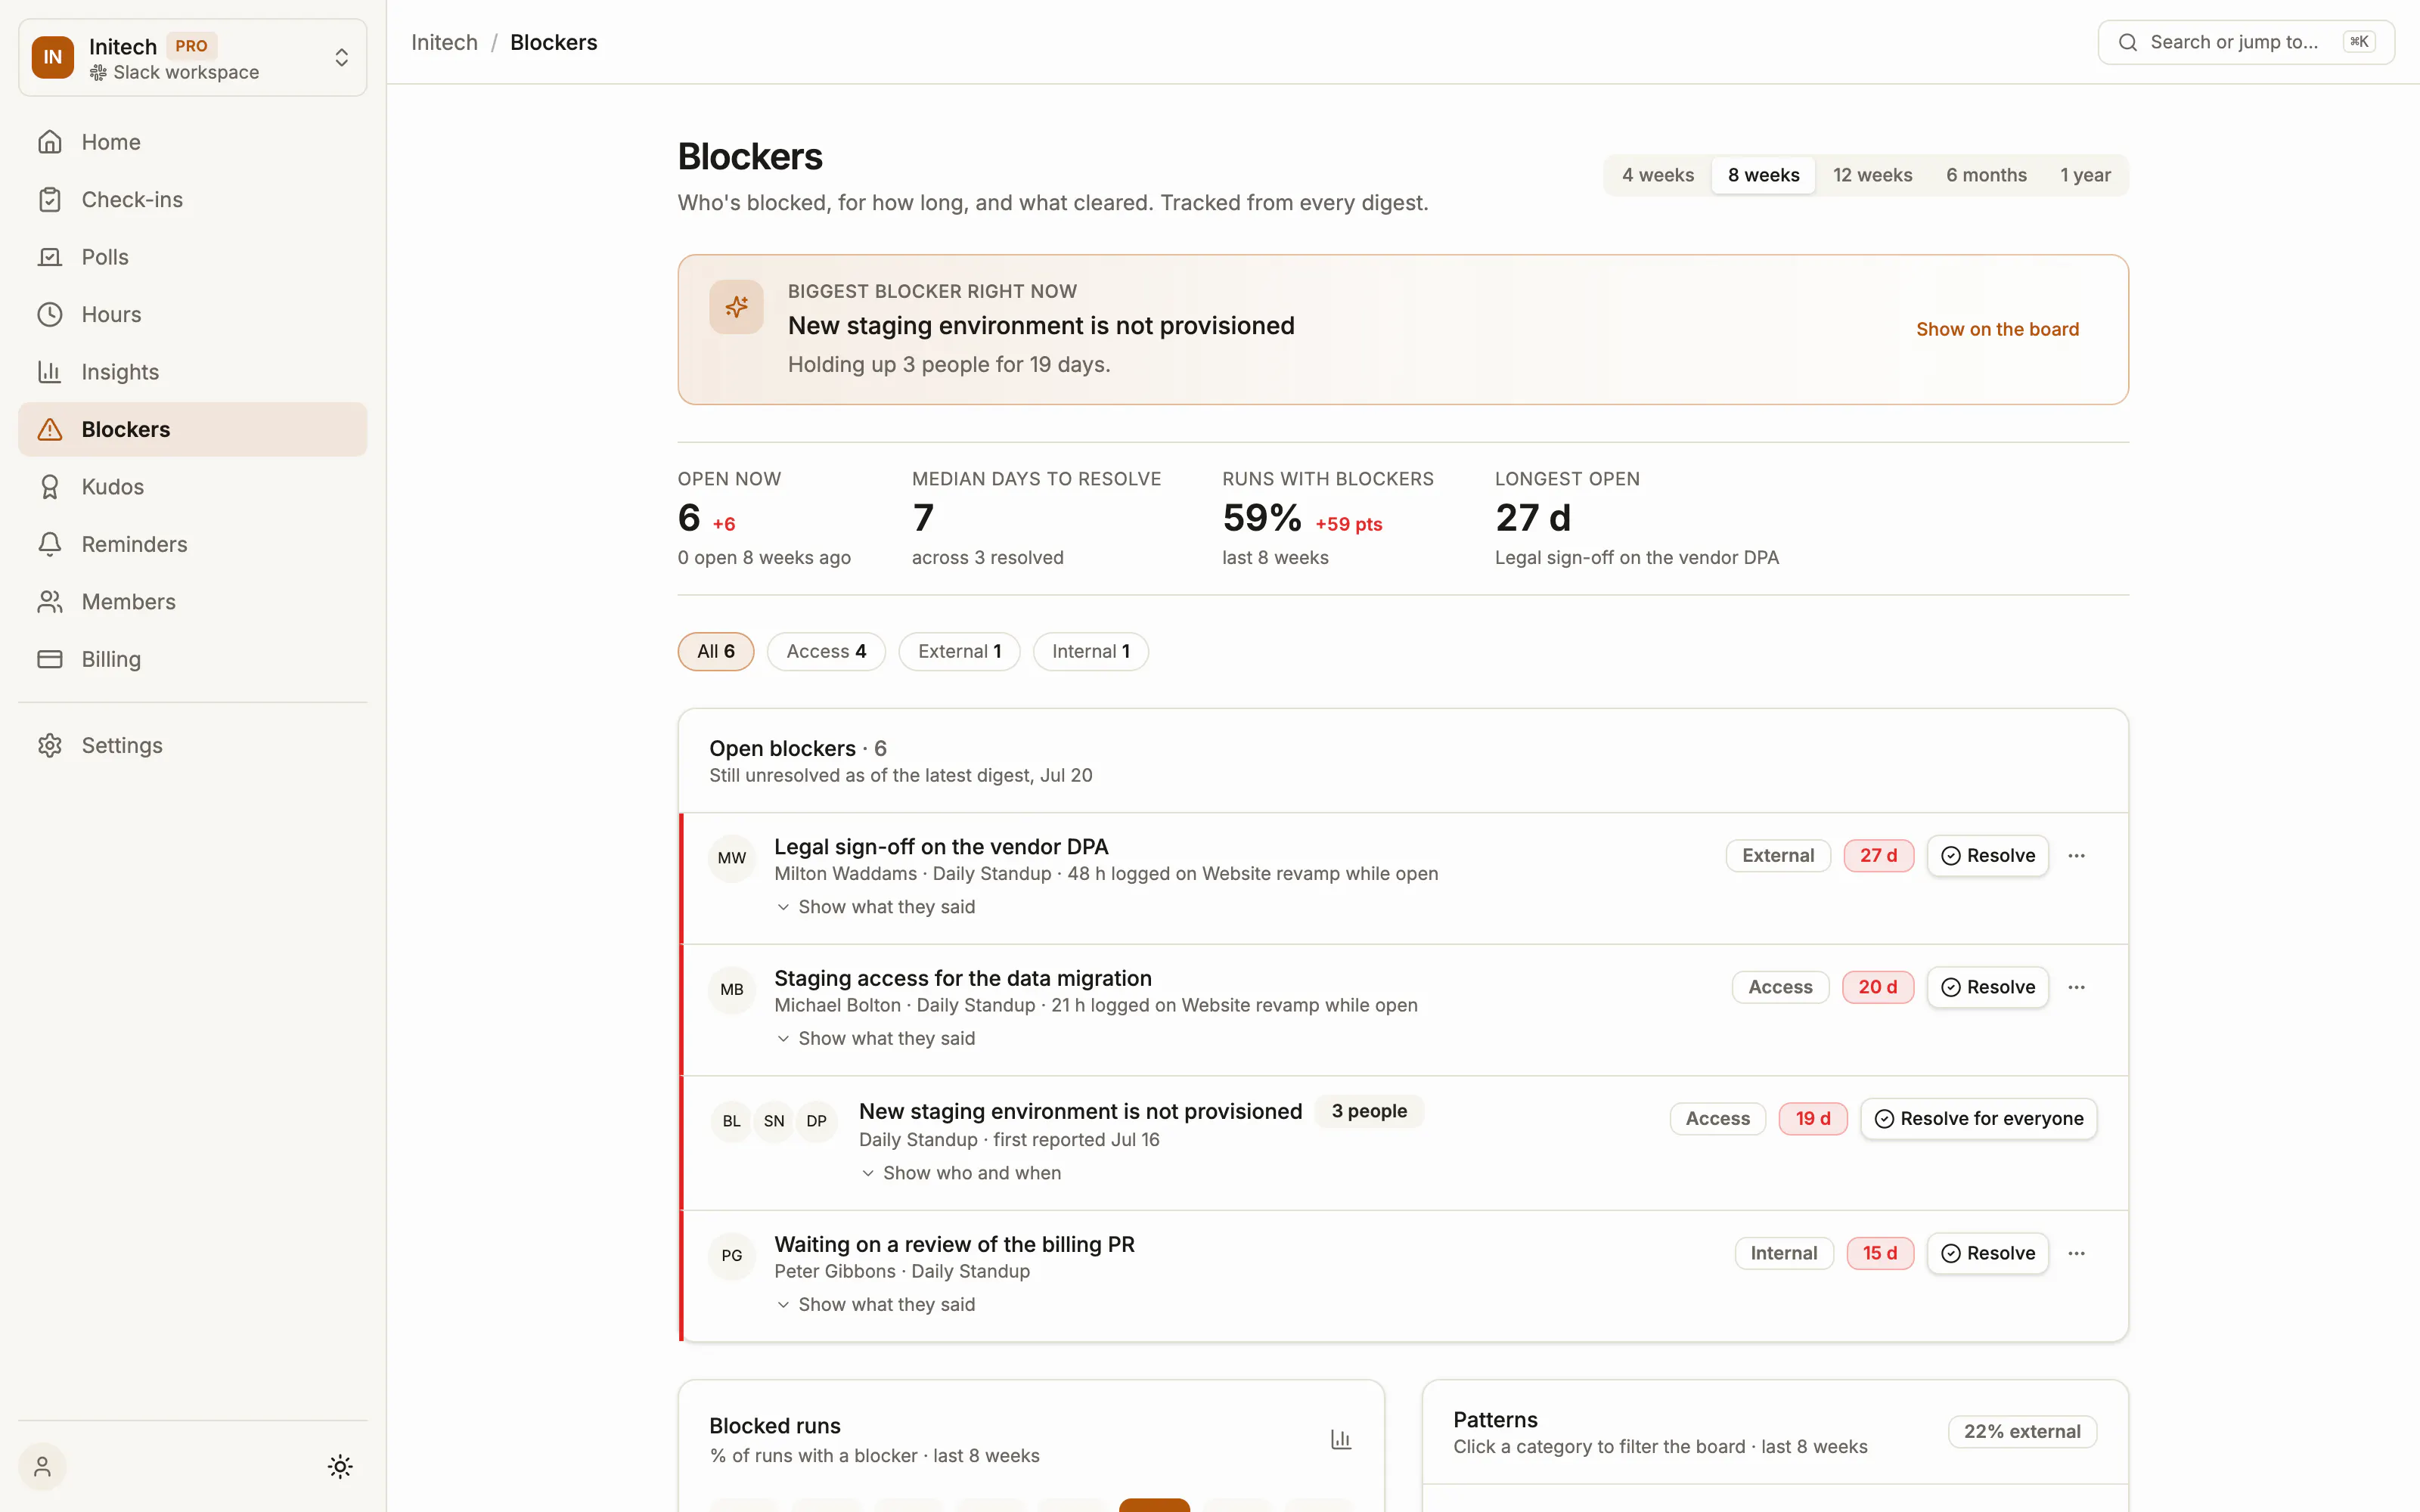
Task: Select the 12 weeks time range
Action: tap(1873, 176)
